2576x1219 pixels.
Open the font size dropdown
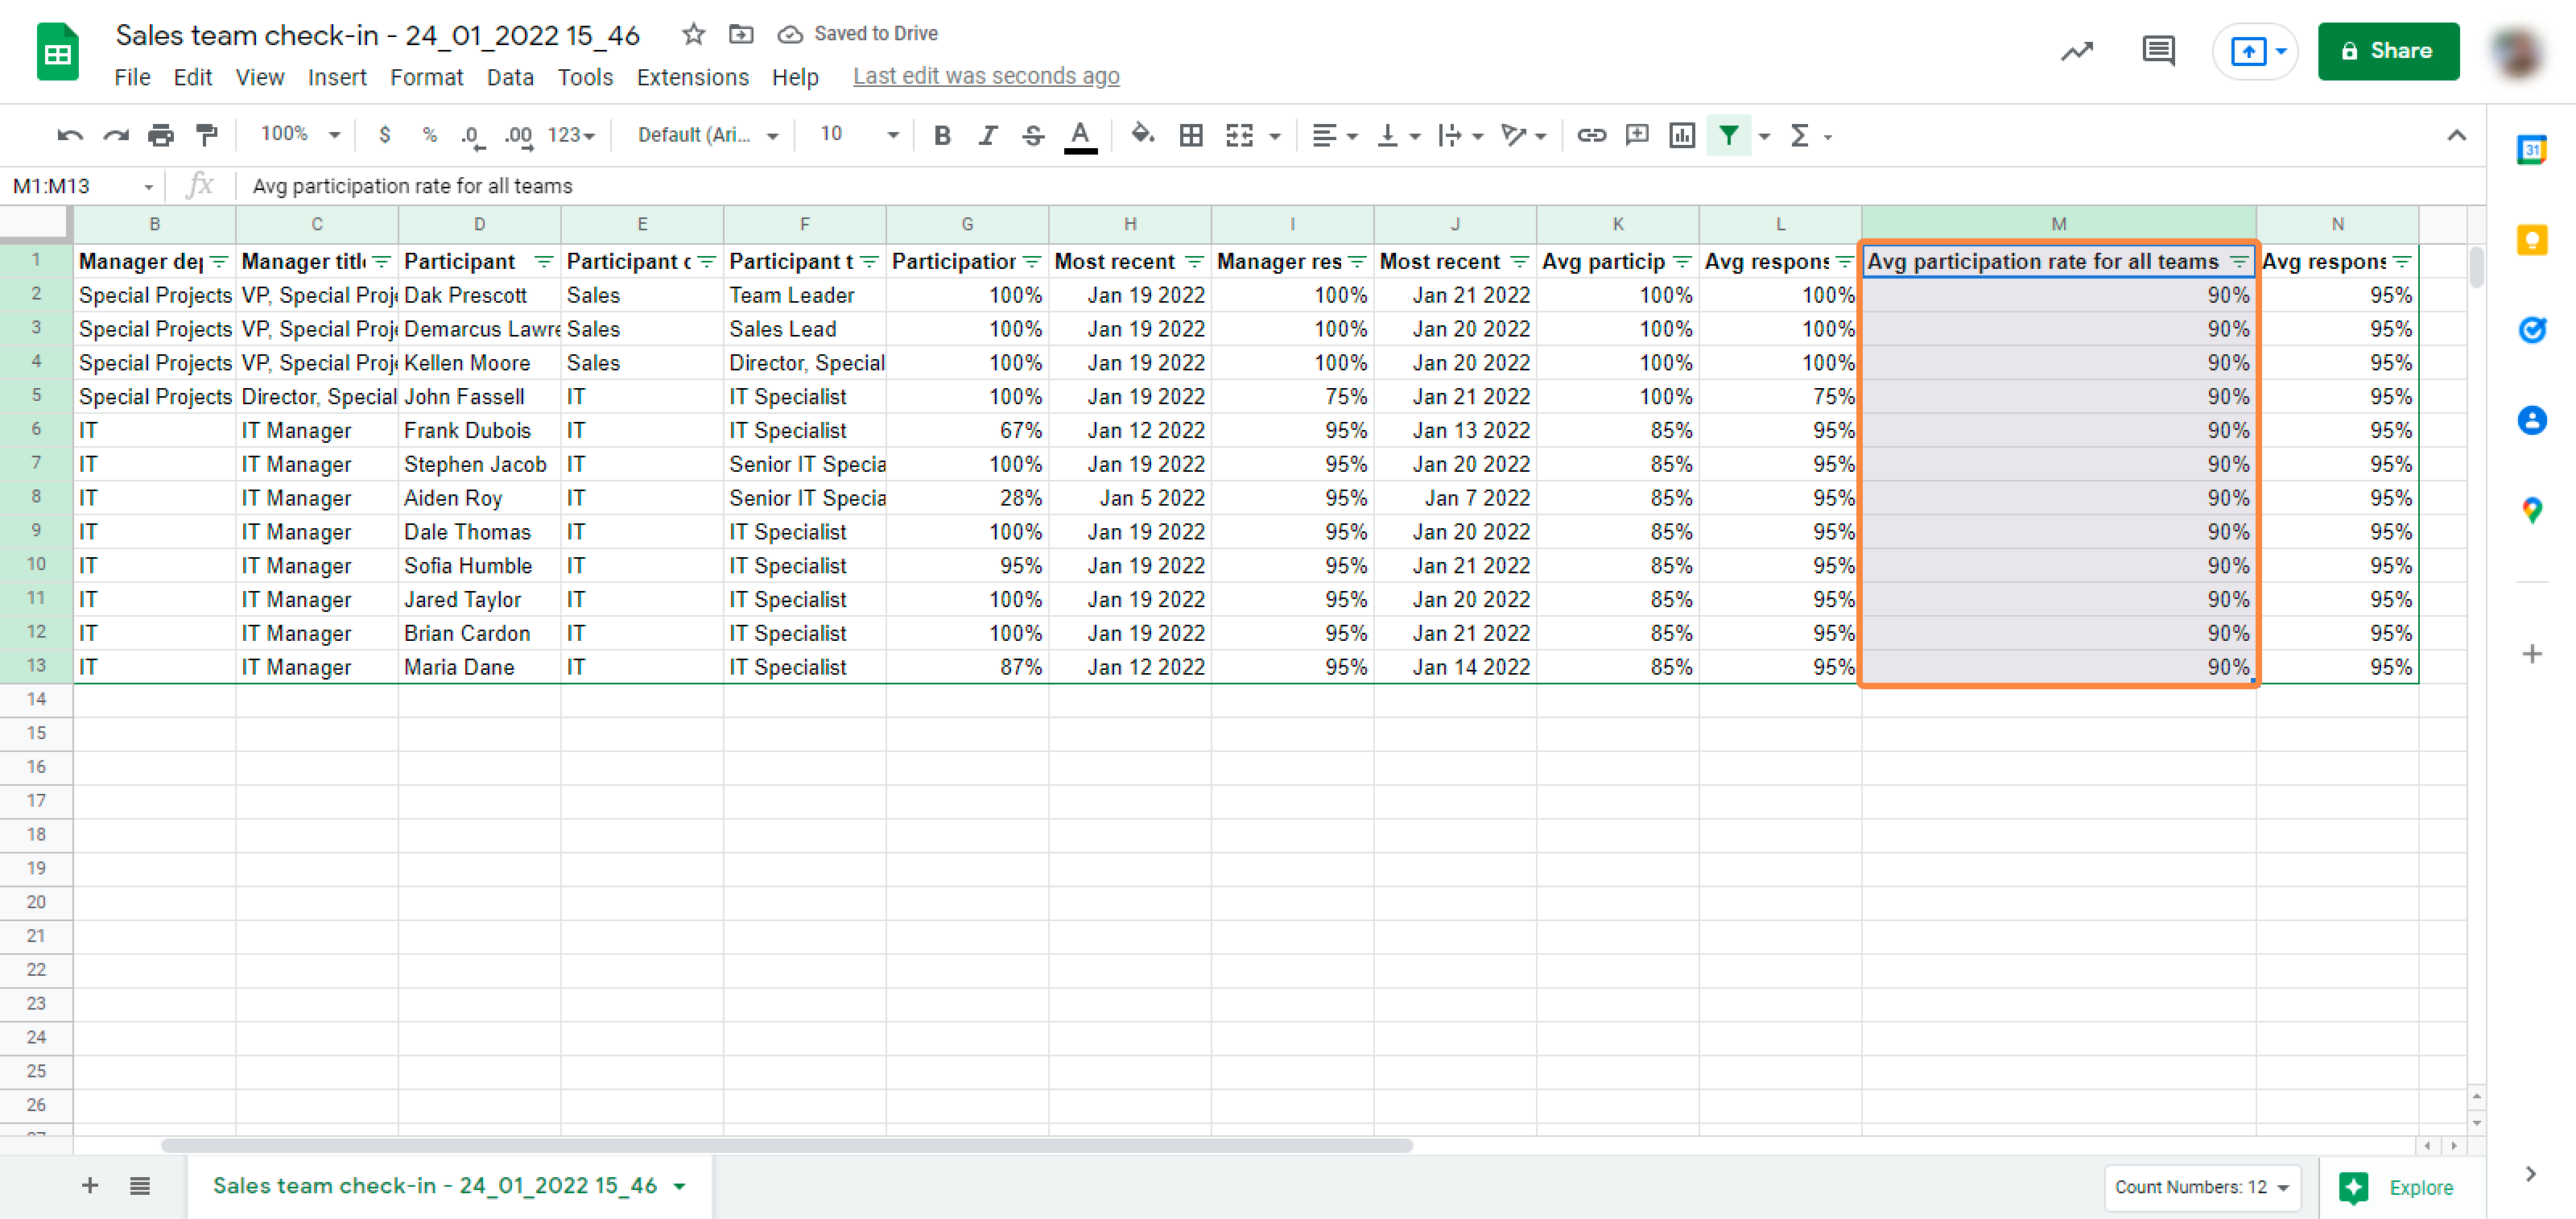click(x=859, y=134)
